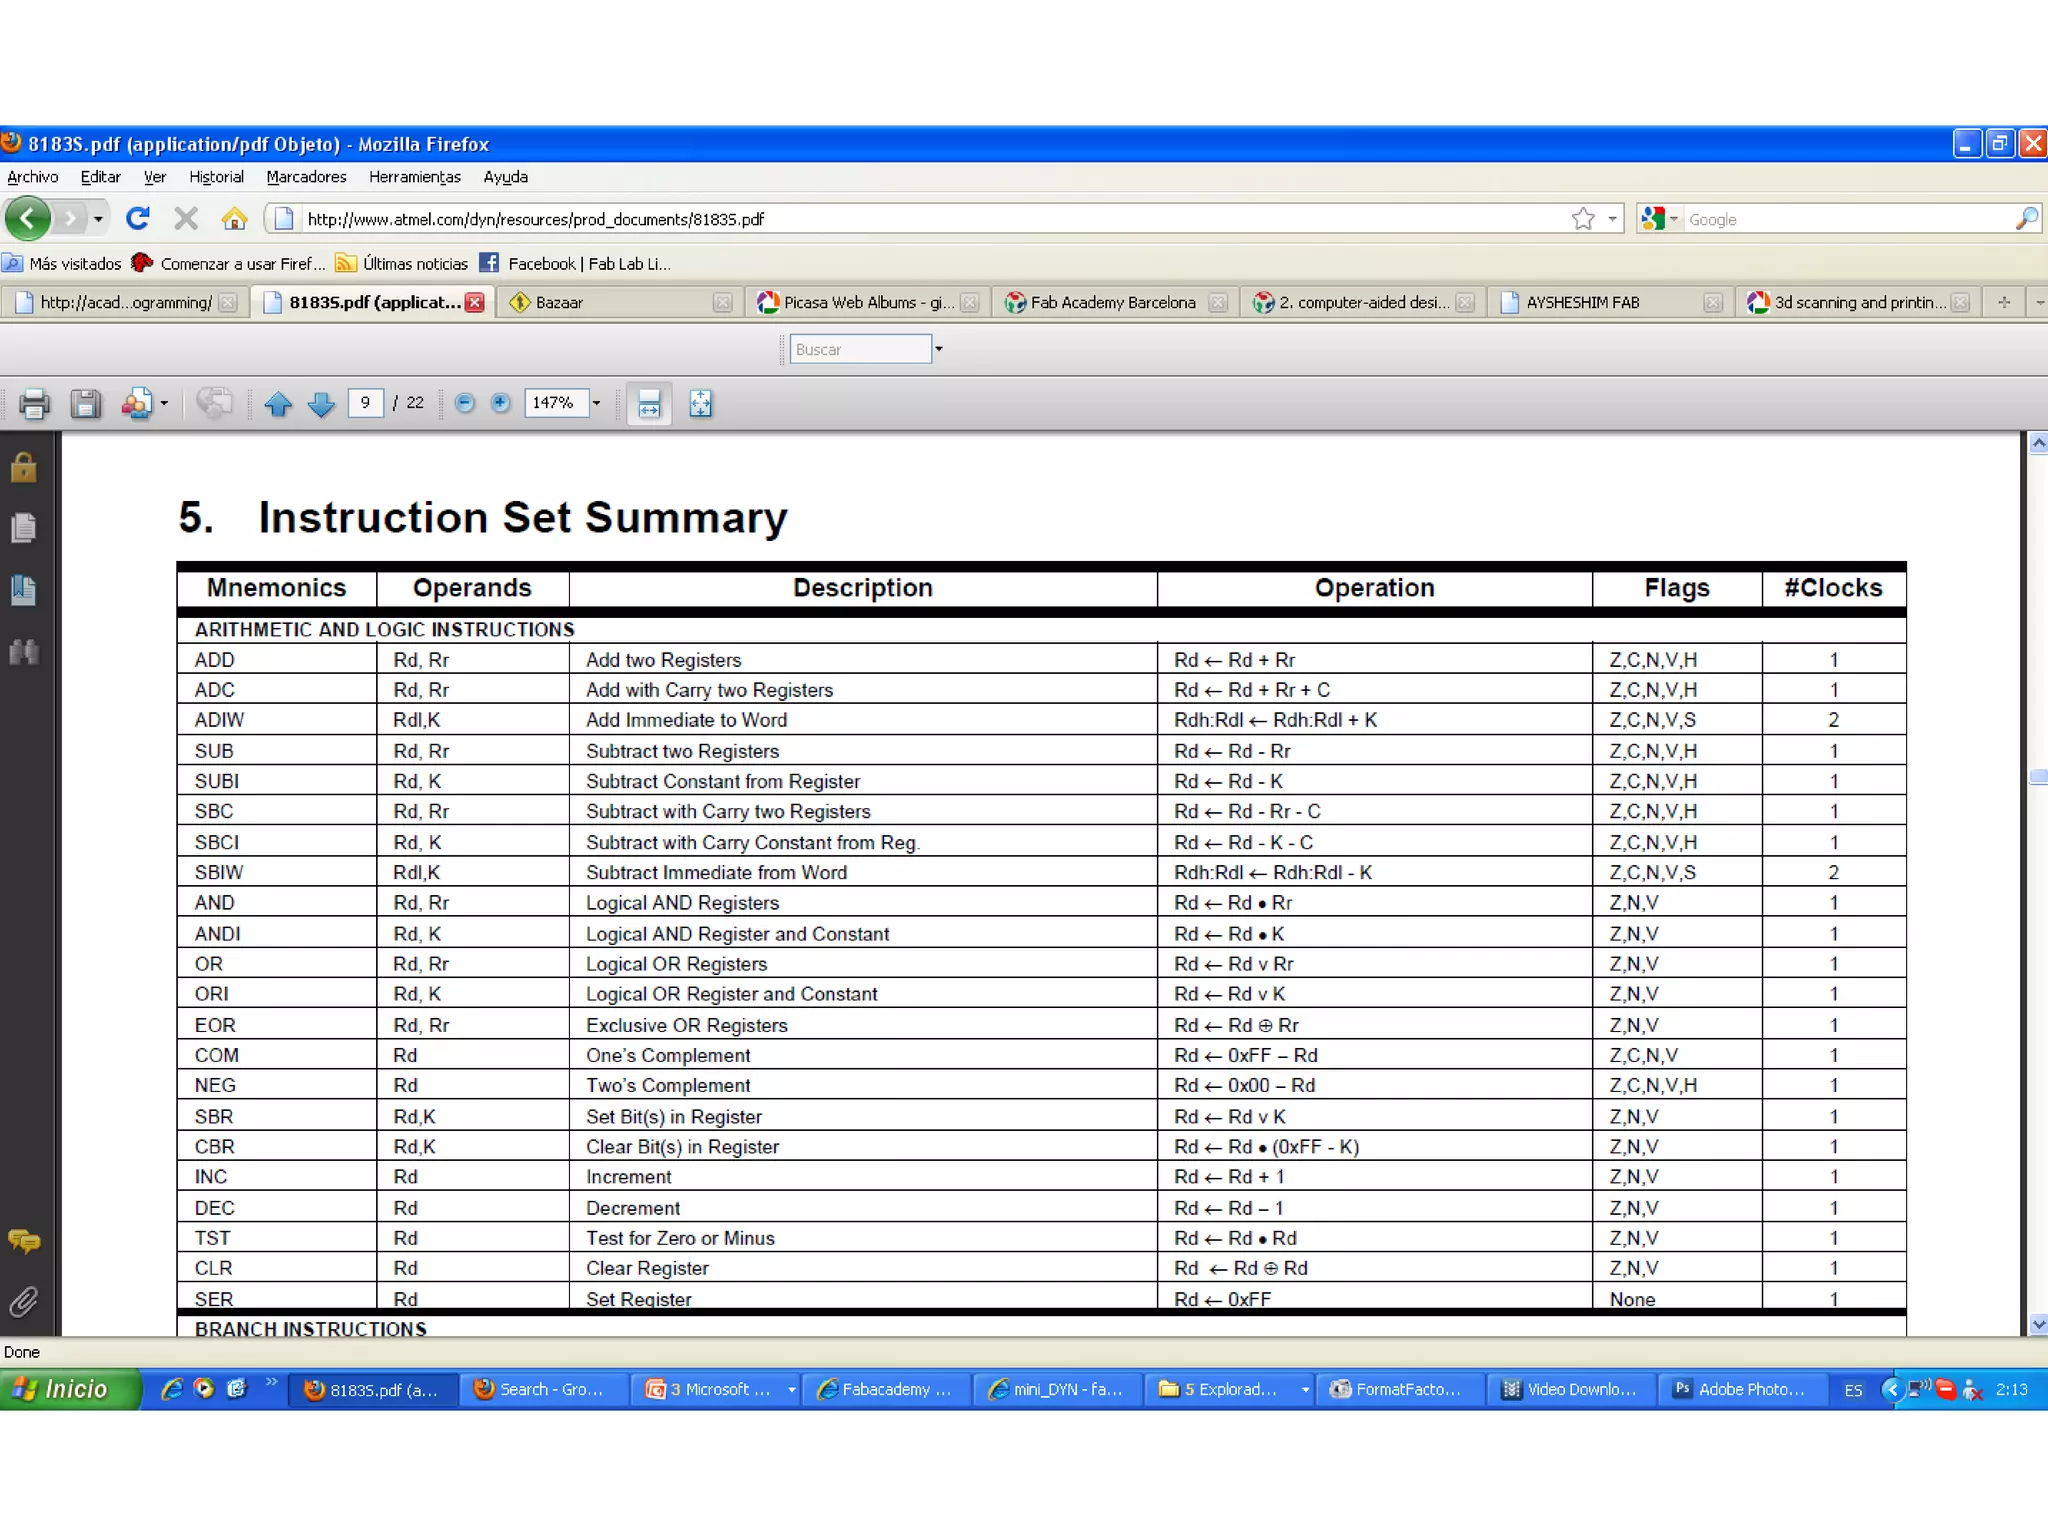Image resolution: width=2048 pixels, height=1536 pixels.
Task: Open the Buscar find options dropdown
Action: click(x=939, y=349)
